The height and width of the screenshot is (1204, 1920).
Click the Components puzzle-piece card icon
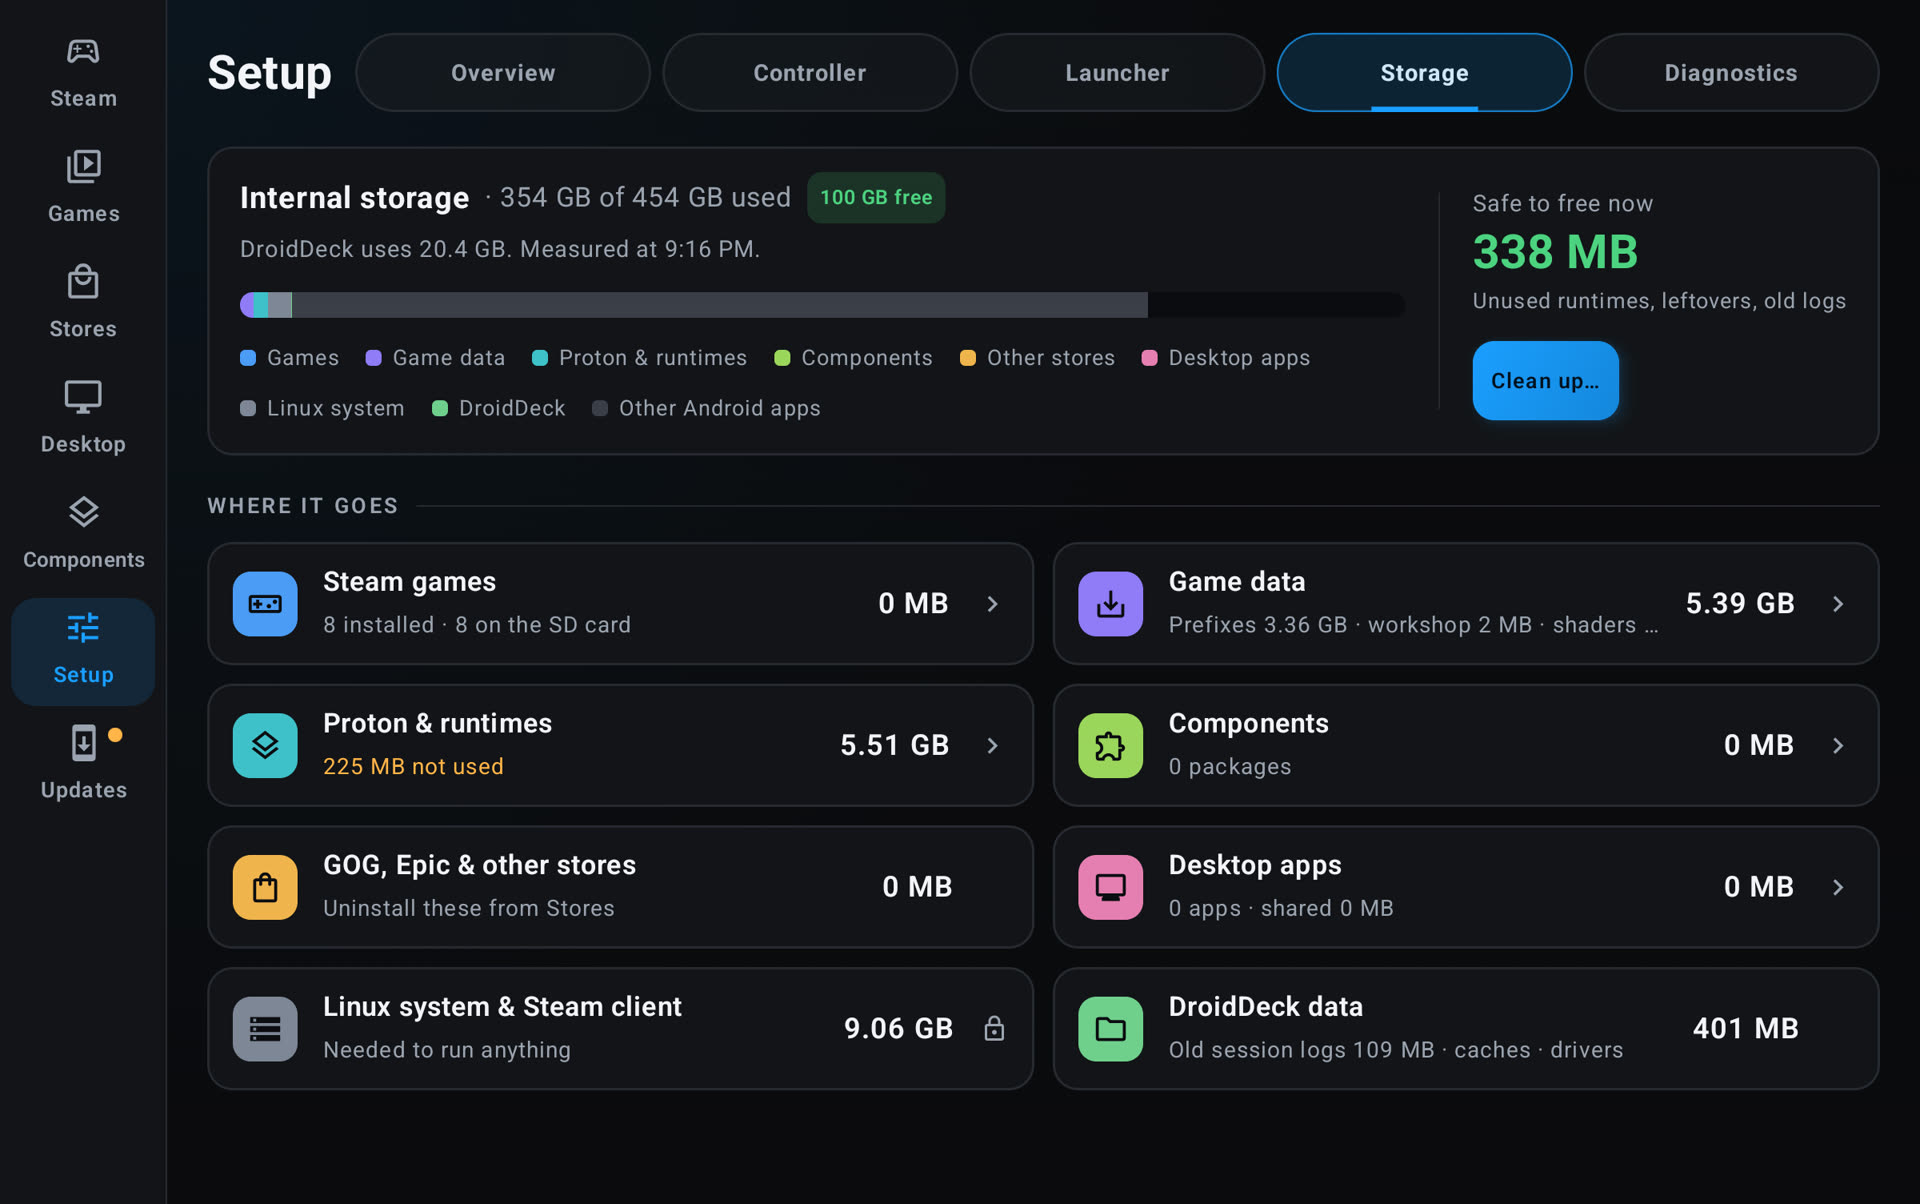tap(1110, 745)
